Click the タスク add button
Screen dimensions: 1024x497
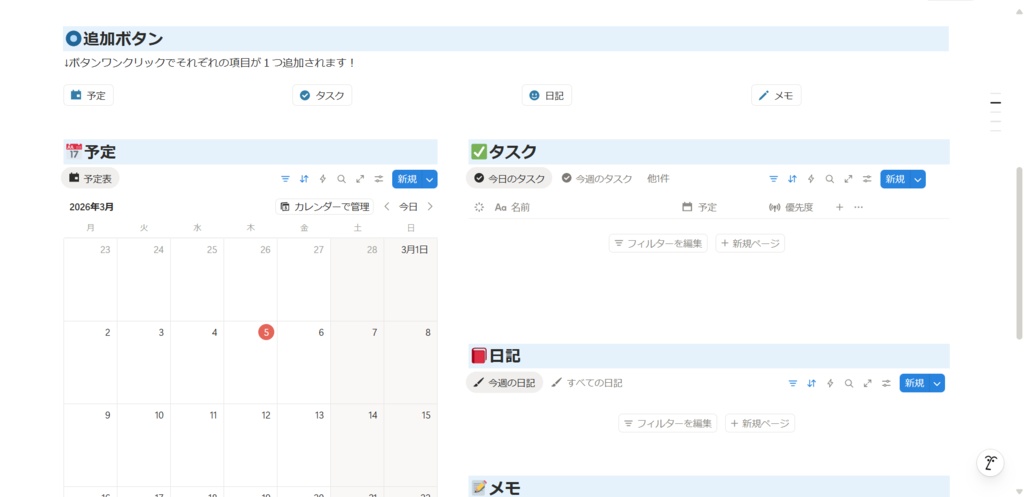[322, 95]
